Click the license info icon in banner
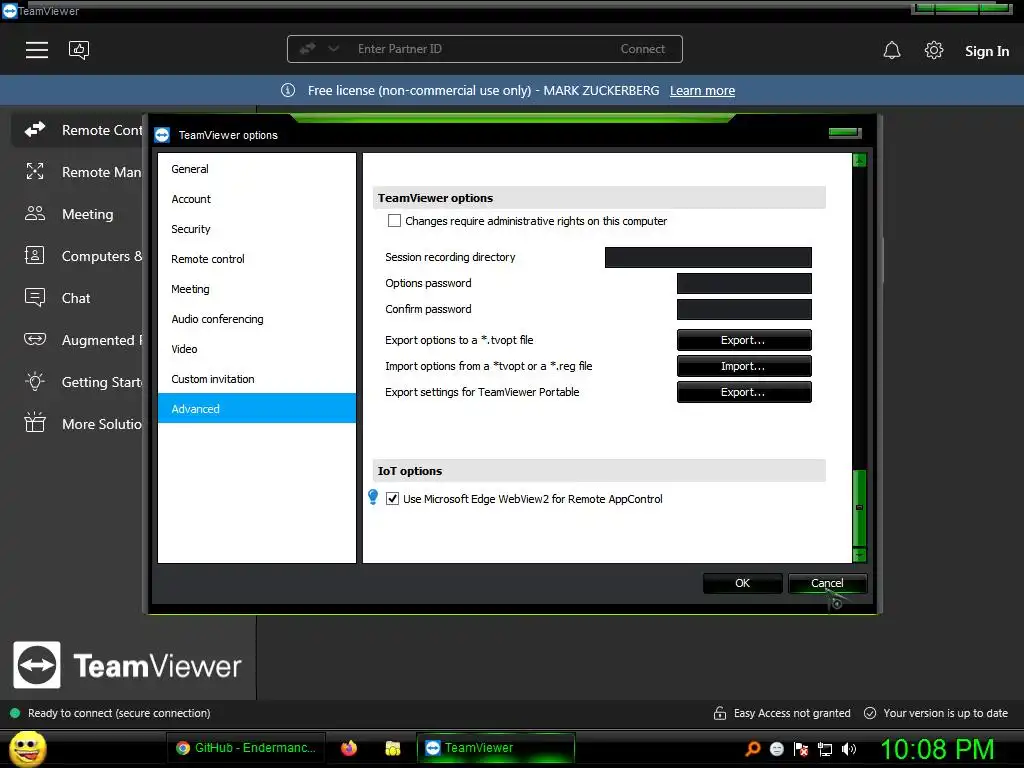The width and height of the screenshot is (1024, 768). (288, 90)
